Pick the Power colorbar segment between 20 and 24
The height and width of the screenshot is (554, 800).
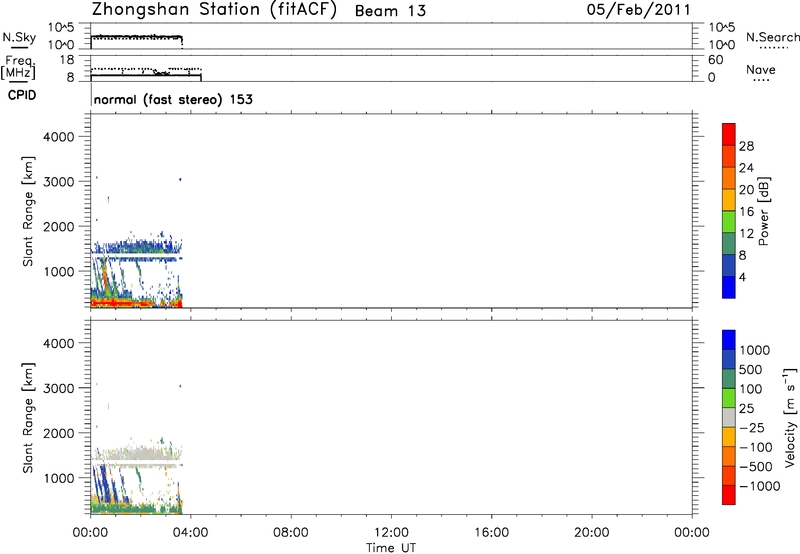click(729, 178)
